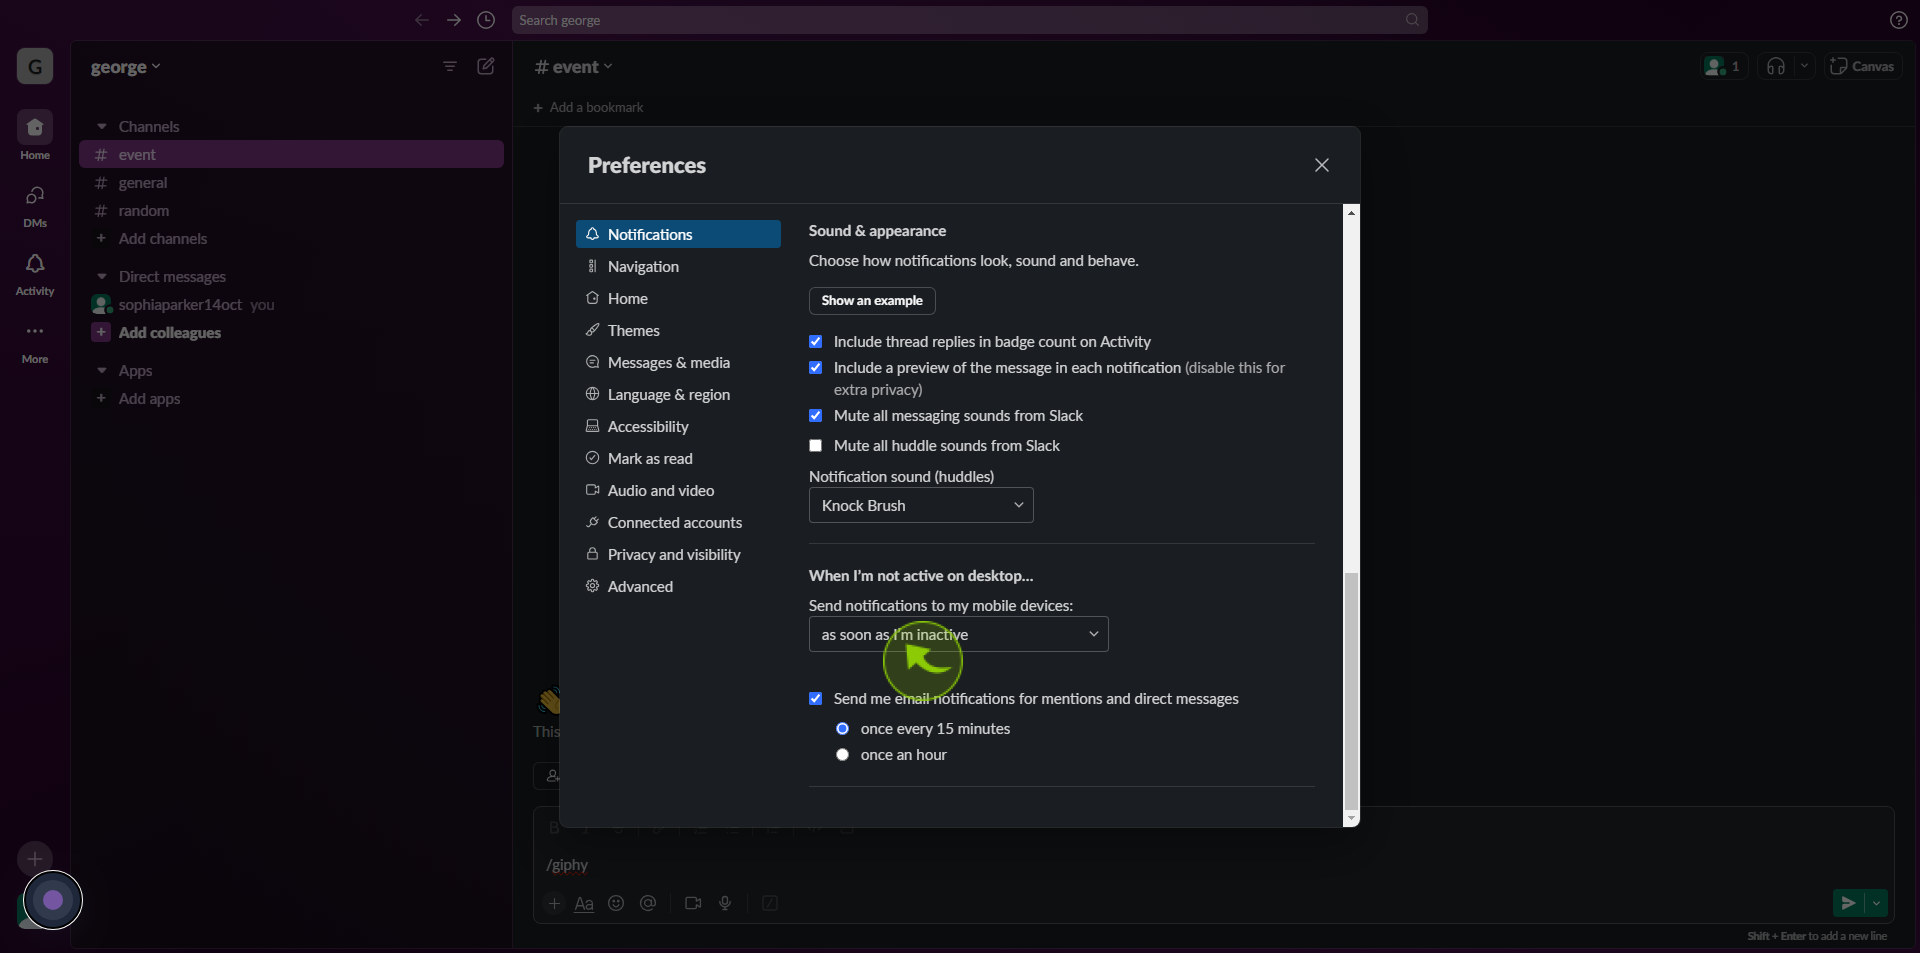Open the Home sidebar icon
The width and height of the screenshot is (1920, 953).
pos(35,127)
